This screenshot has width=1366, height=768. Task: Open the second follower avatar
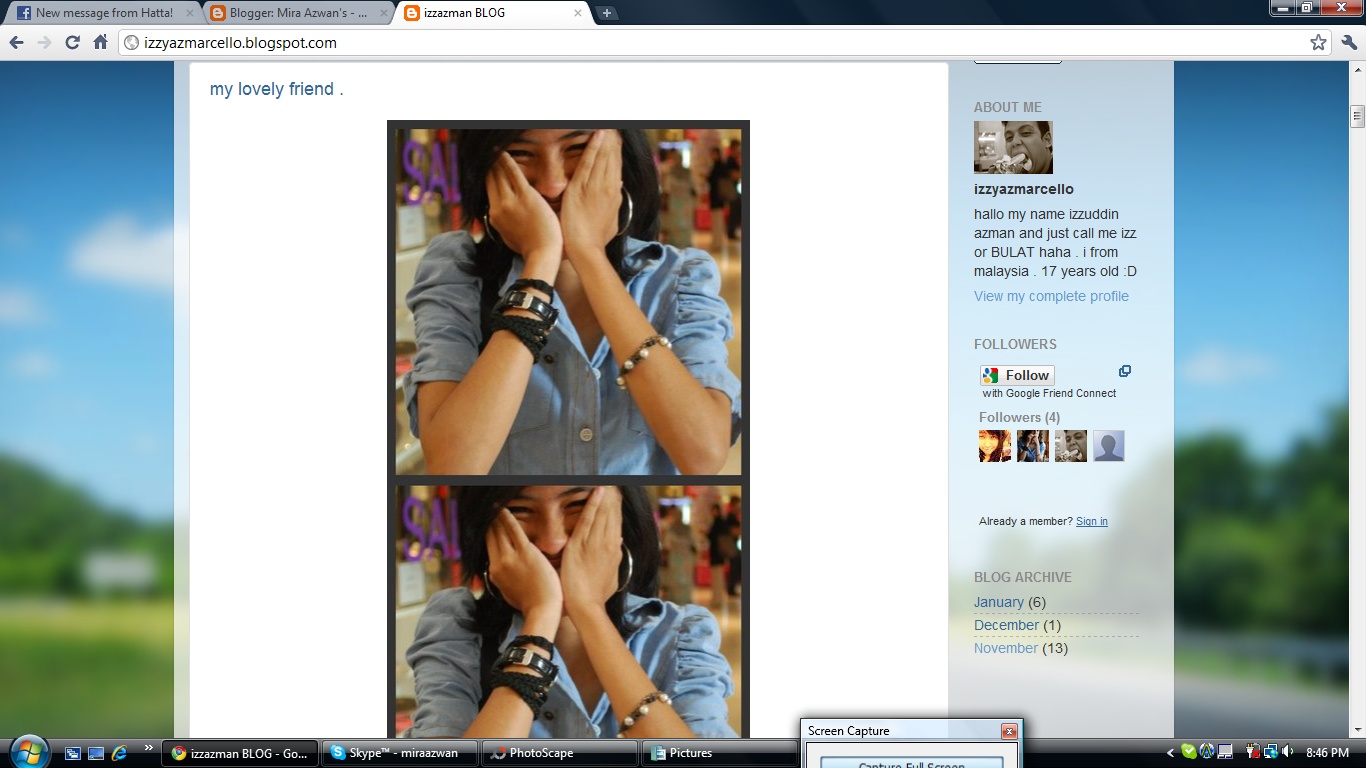(1033, 446)
